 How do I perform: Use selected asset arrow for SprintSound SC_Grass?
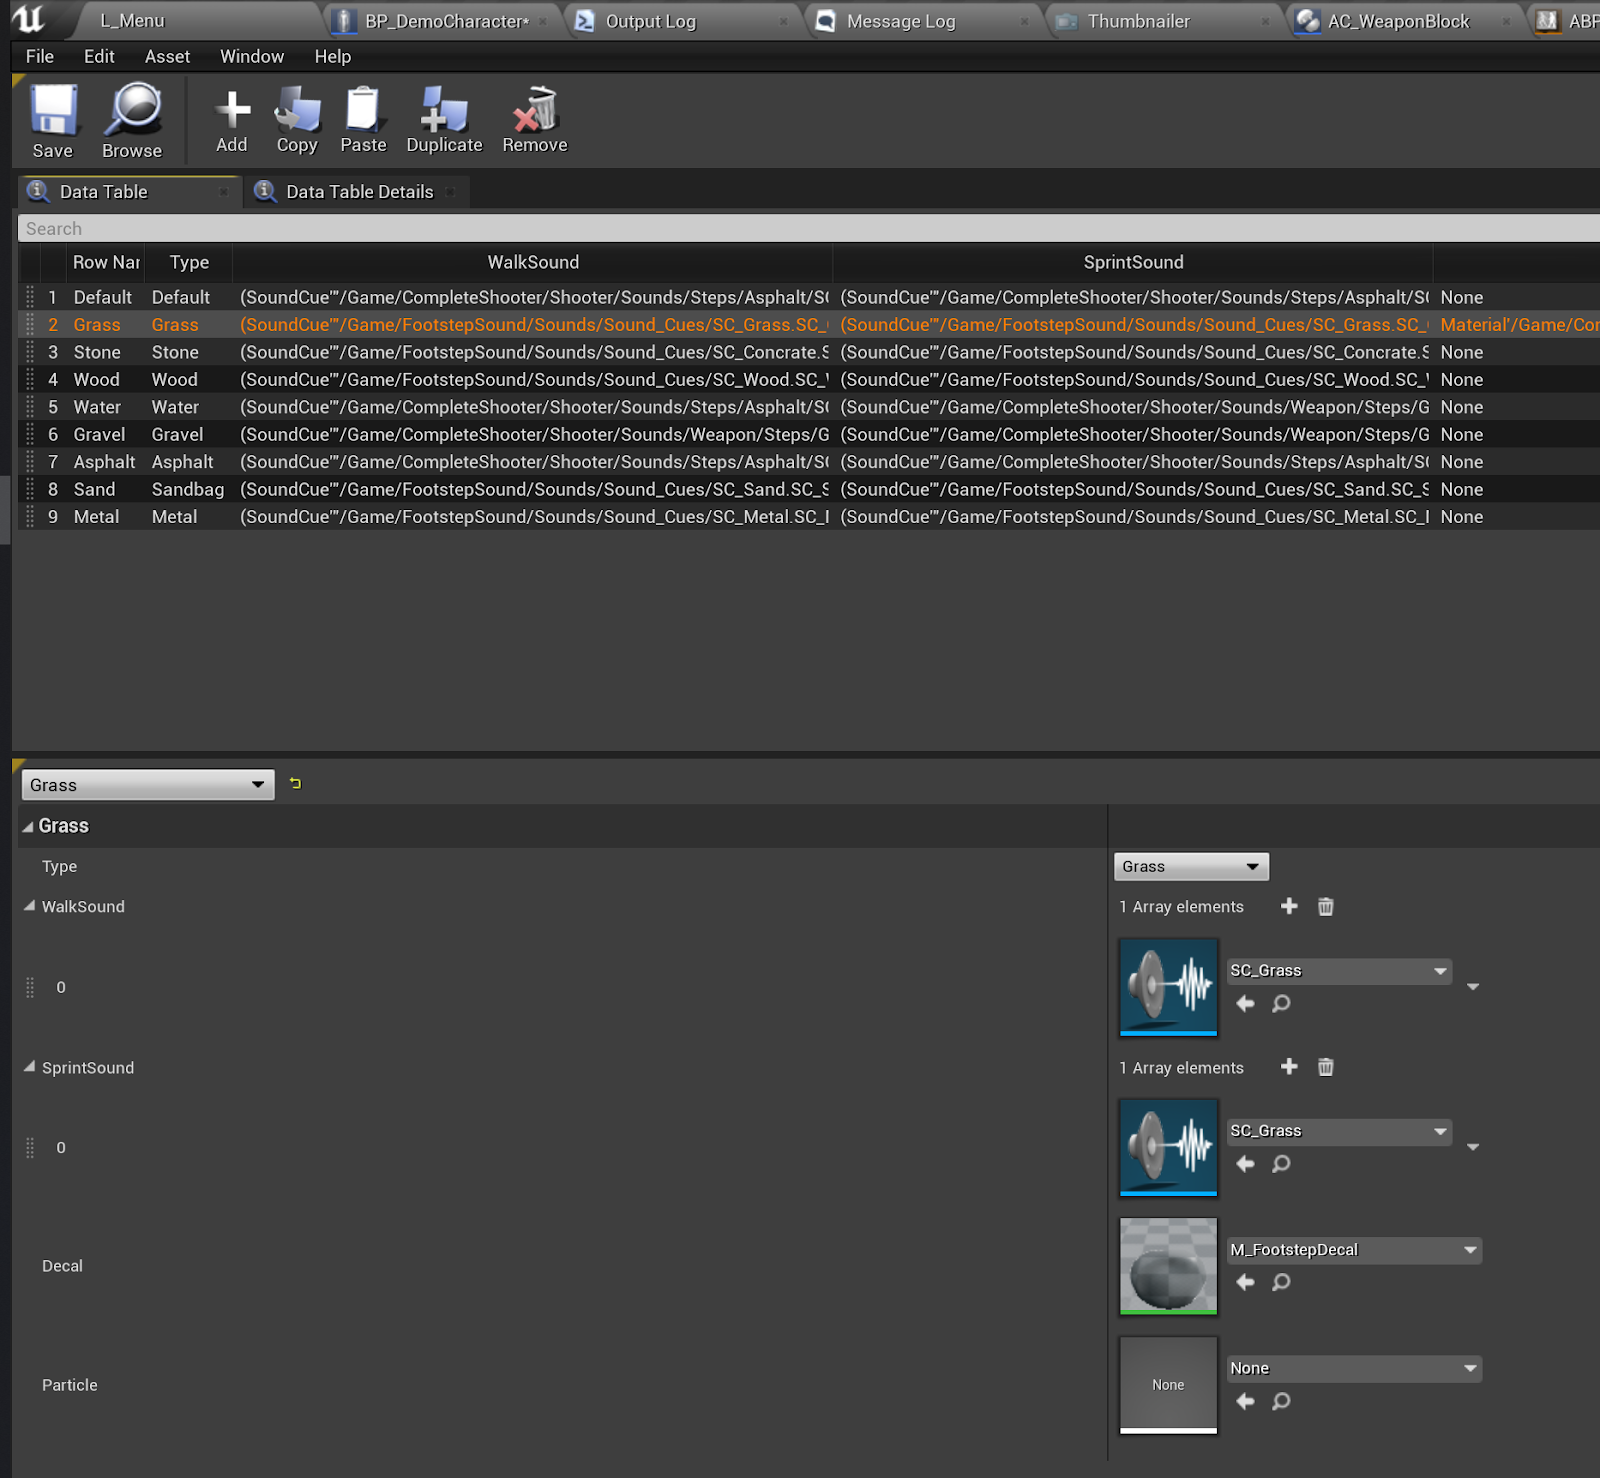click(x=1245, y=1163)
